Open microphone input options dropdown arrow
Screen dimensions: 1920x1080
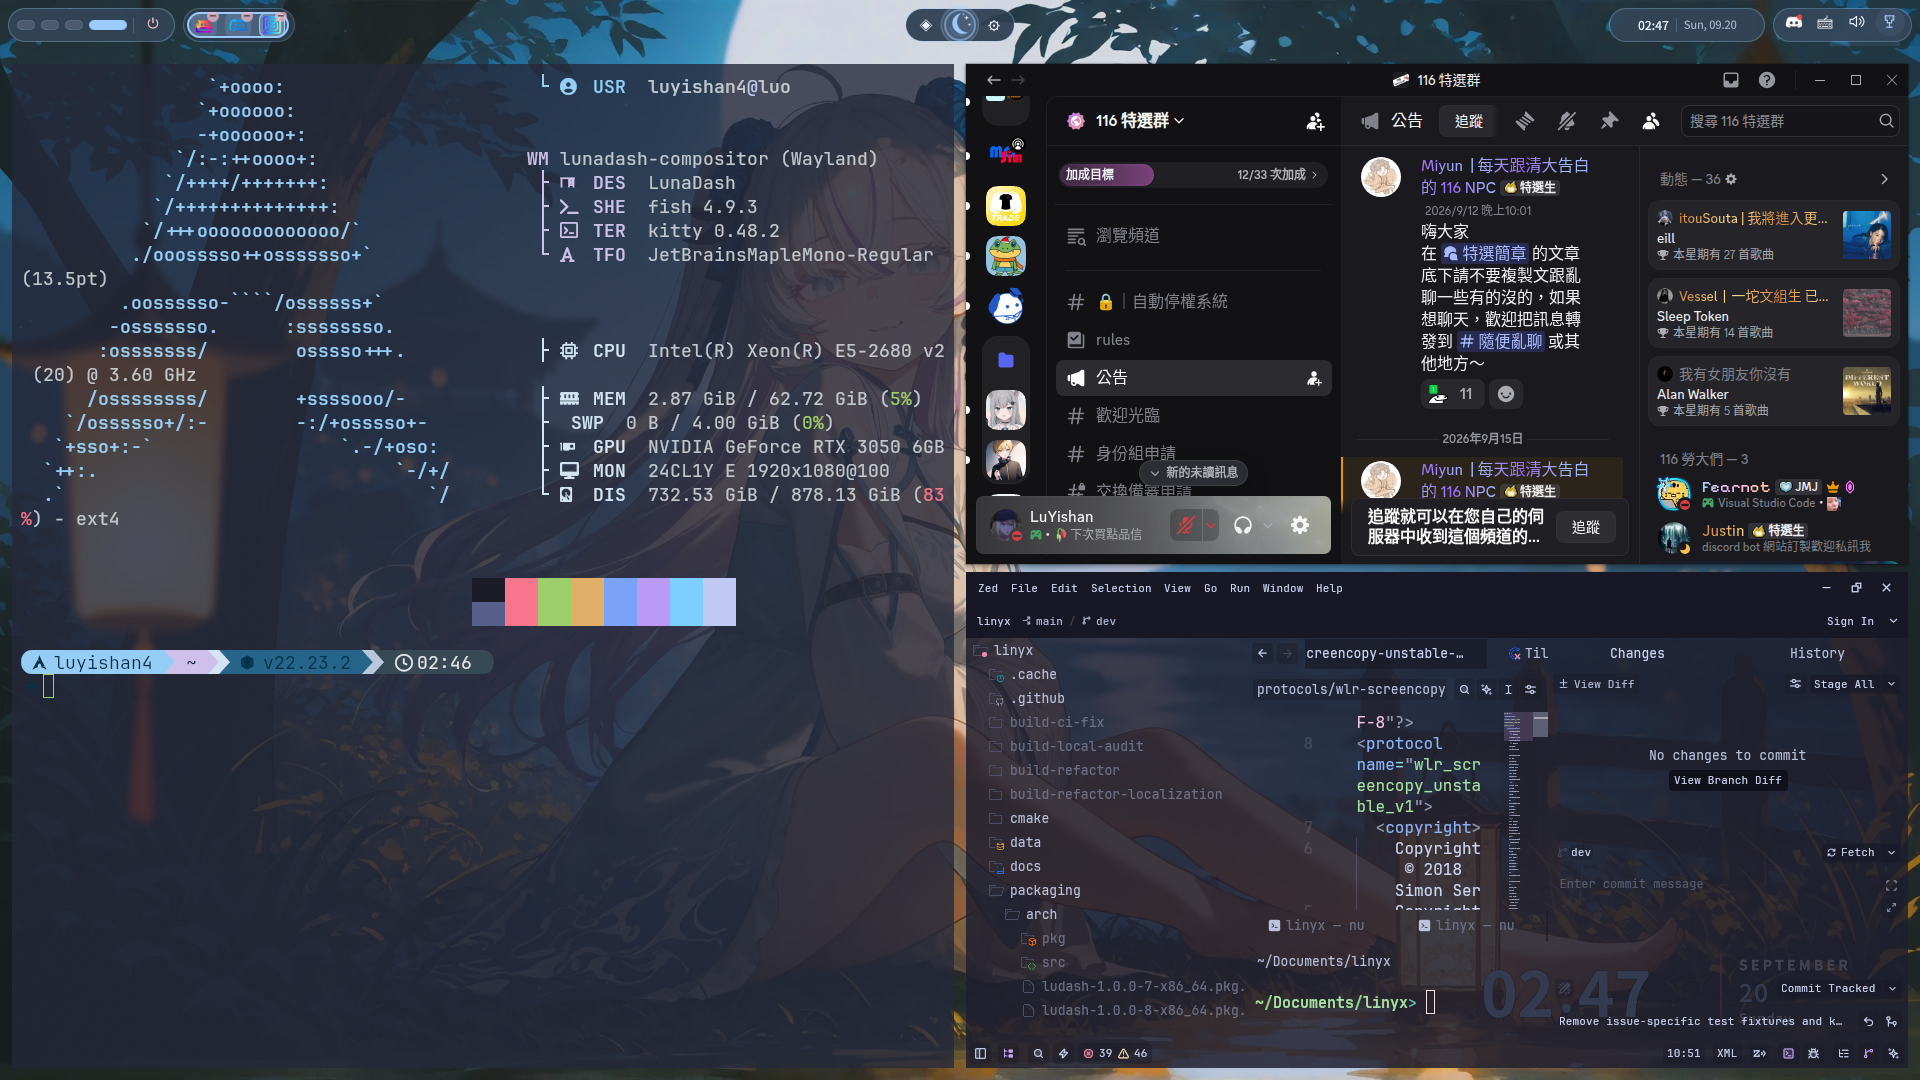pos(1211,525)
